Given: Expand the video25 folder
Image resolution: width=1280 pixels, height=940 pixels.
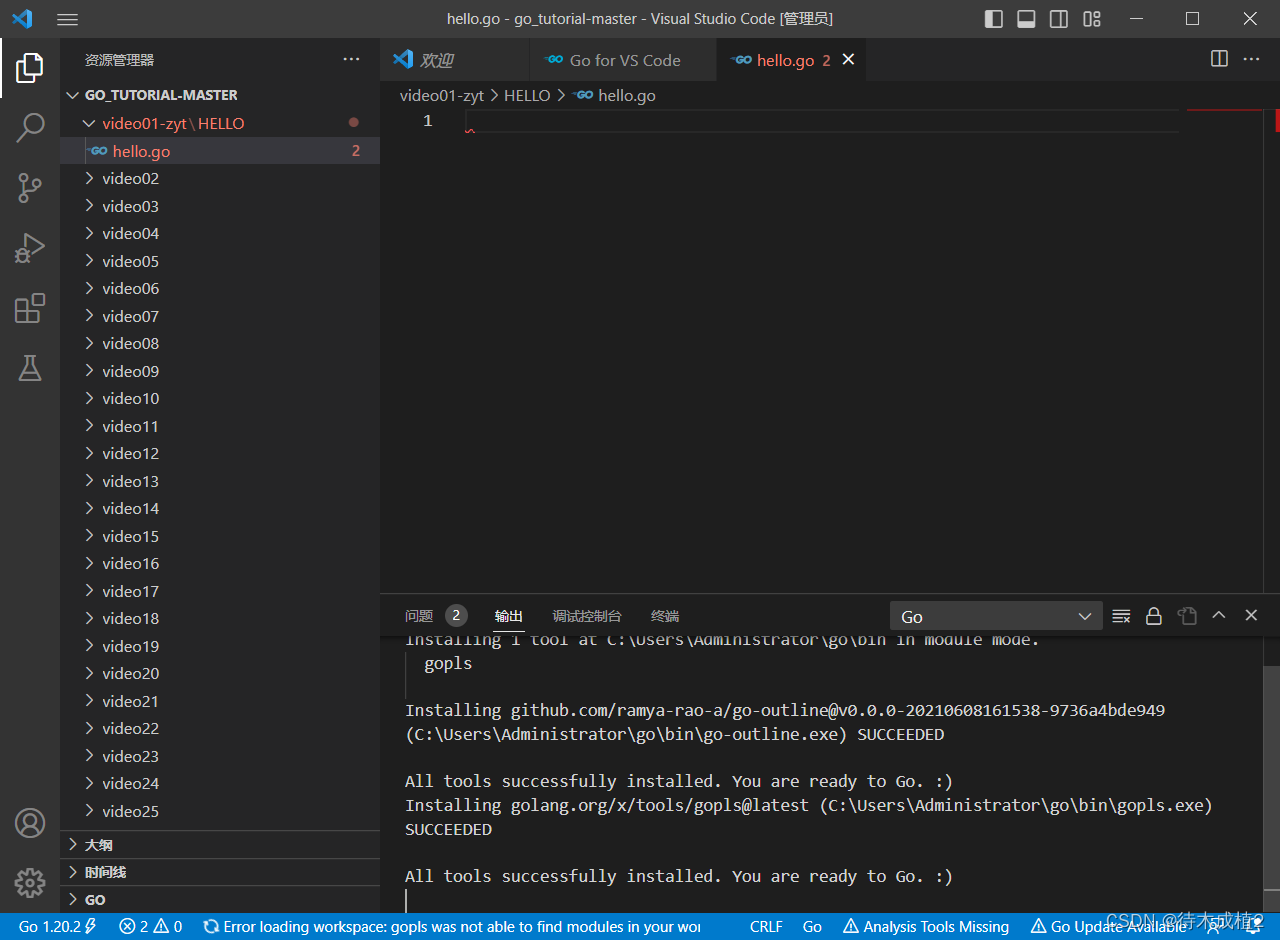Looking at the screenshot, I should (x=220, y=811).
